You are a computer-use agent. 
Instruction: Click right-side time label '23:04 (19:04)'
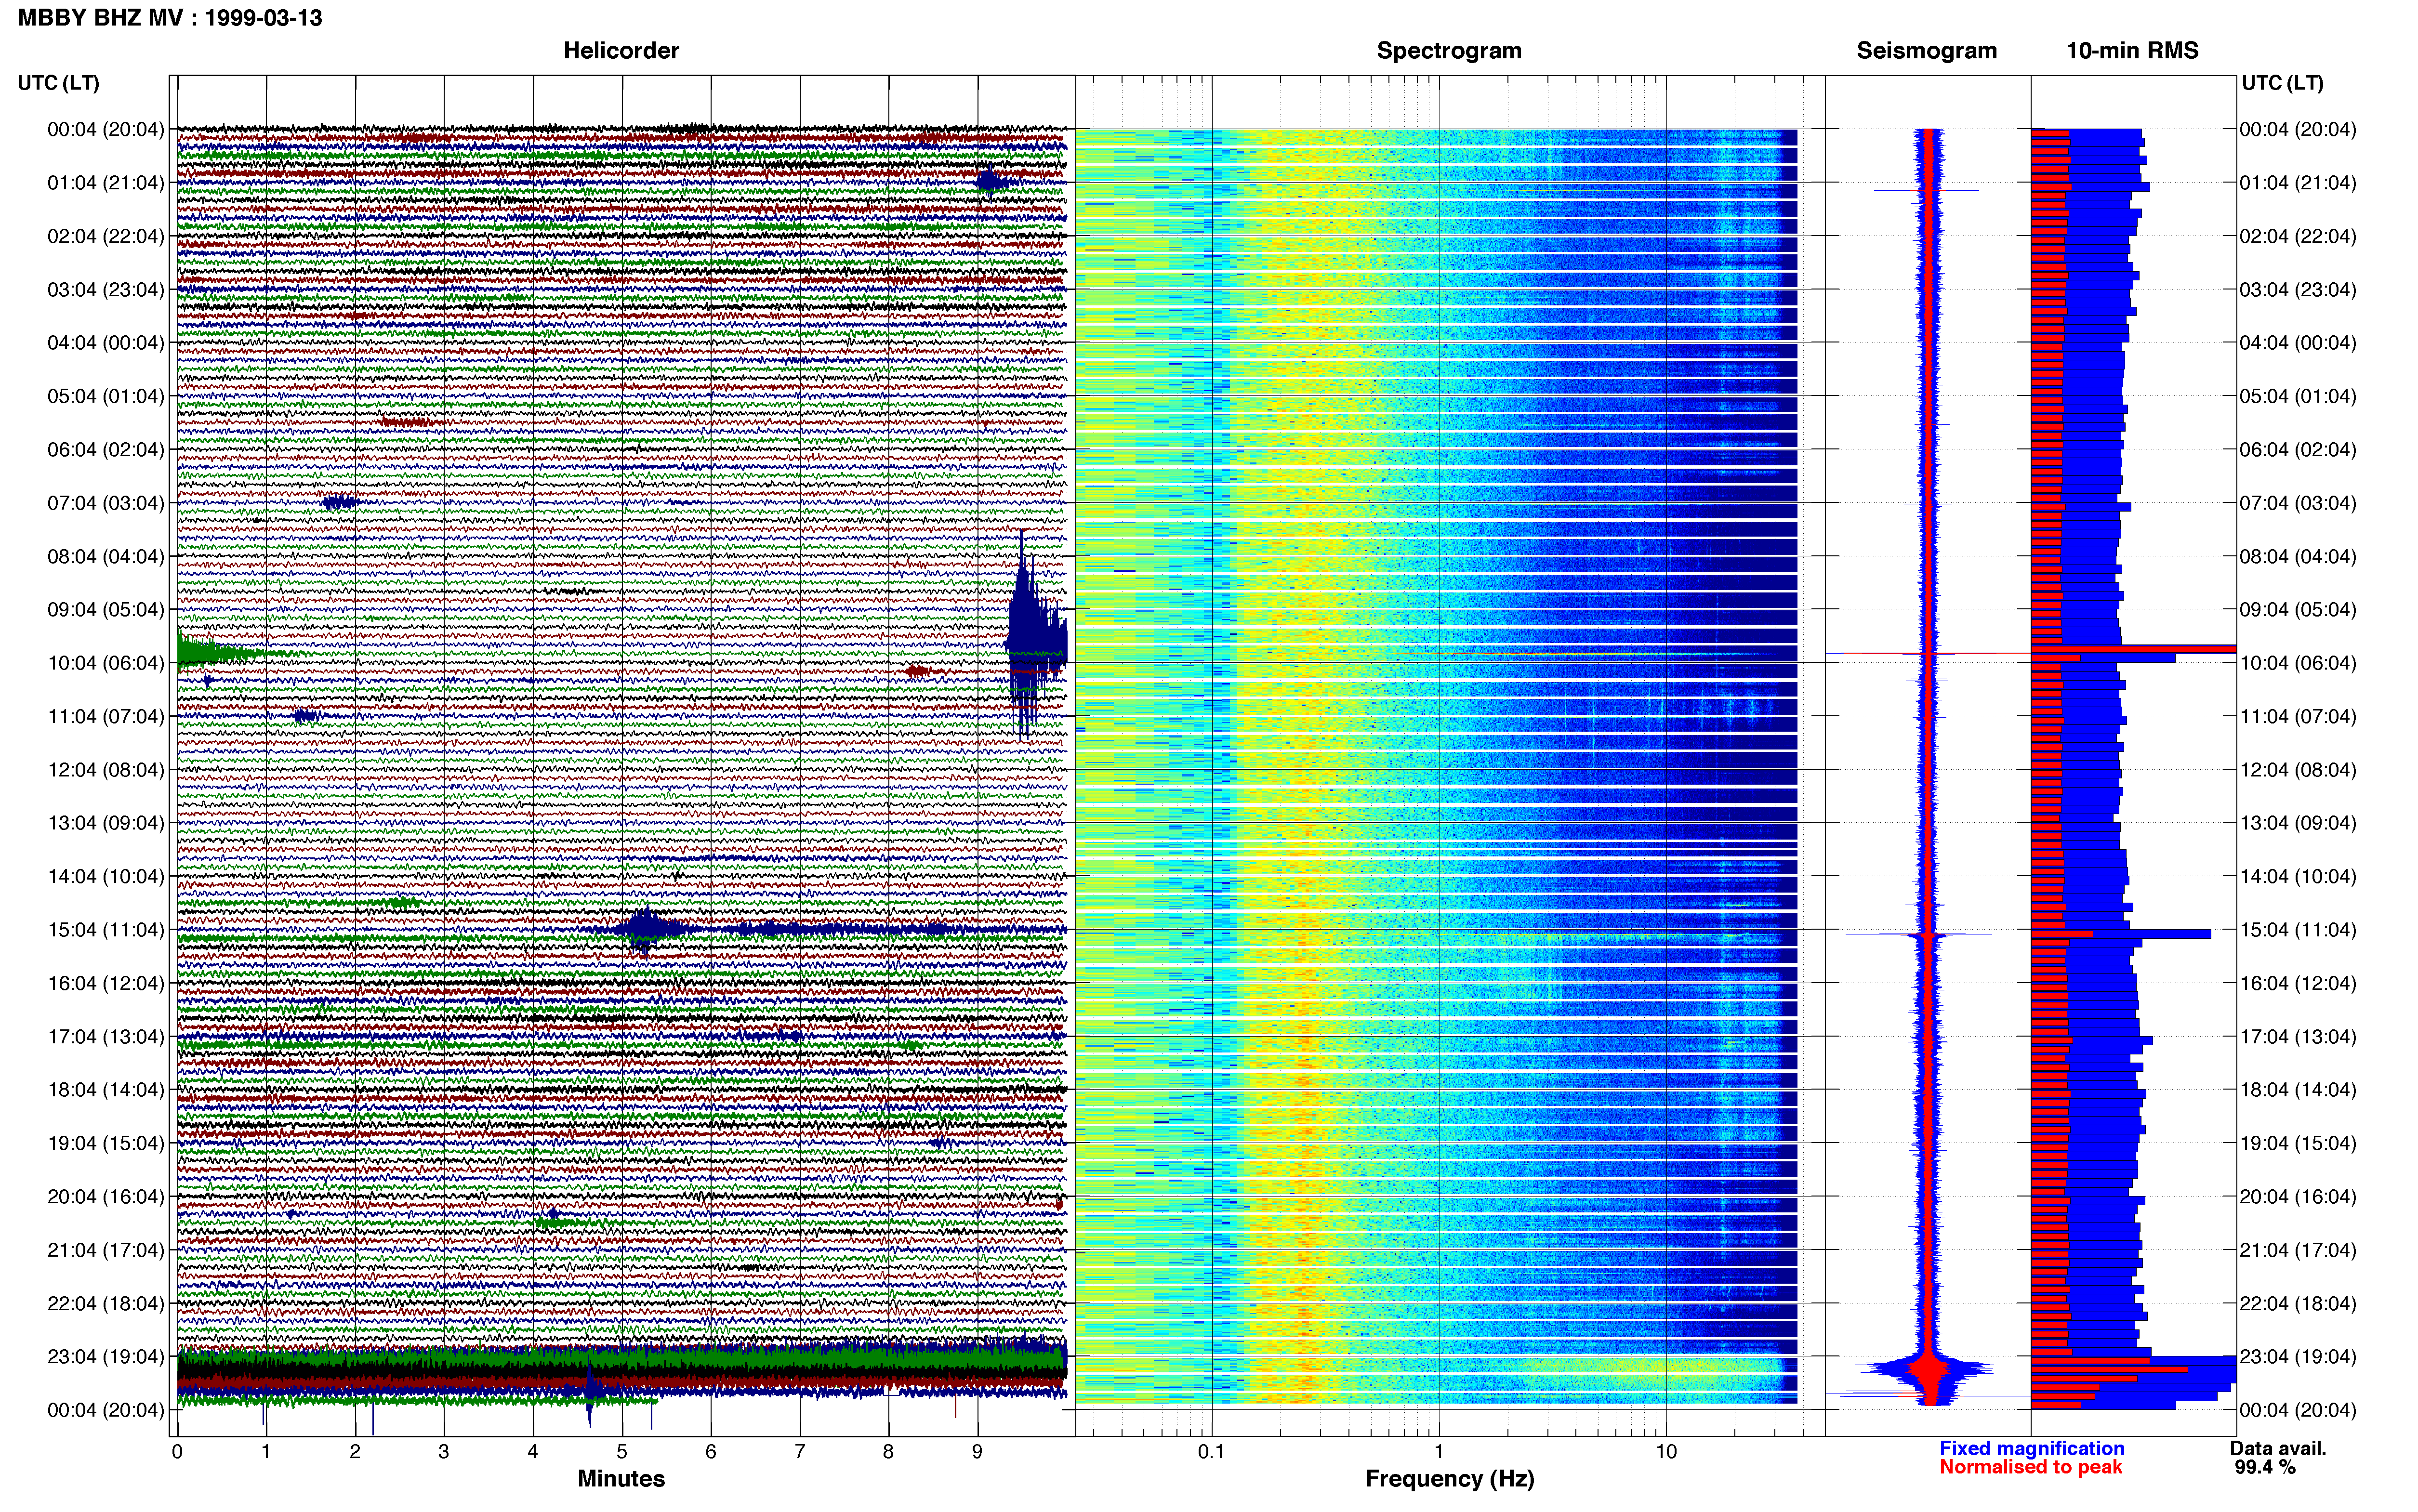(x=2298, y=1356)
